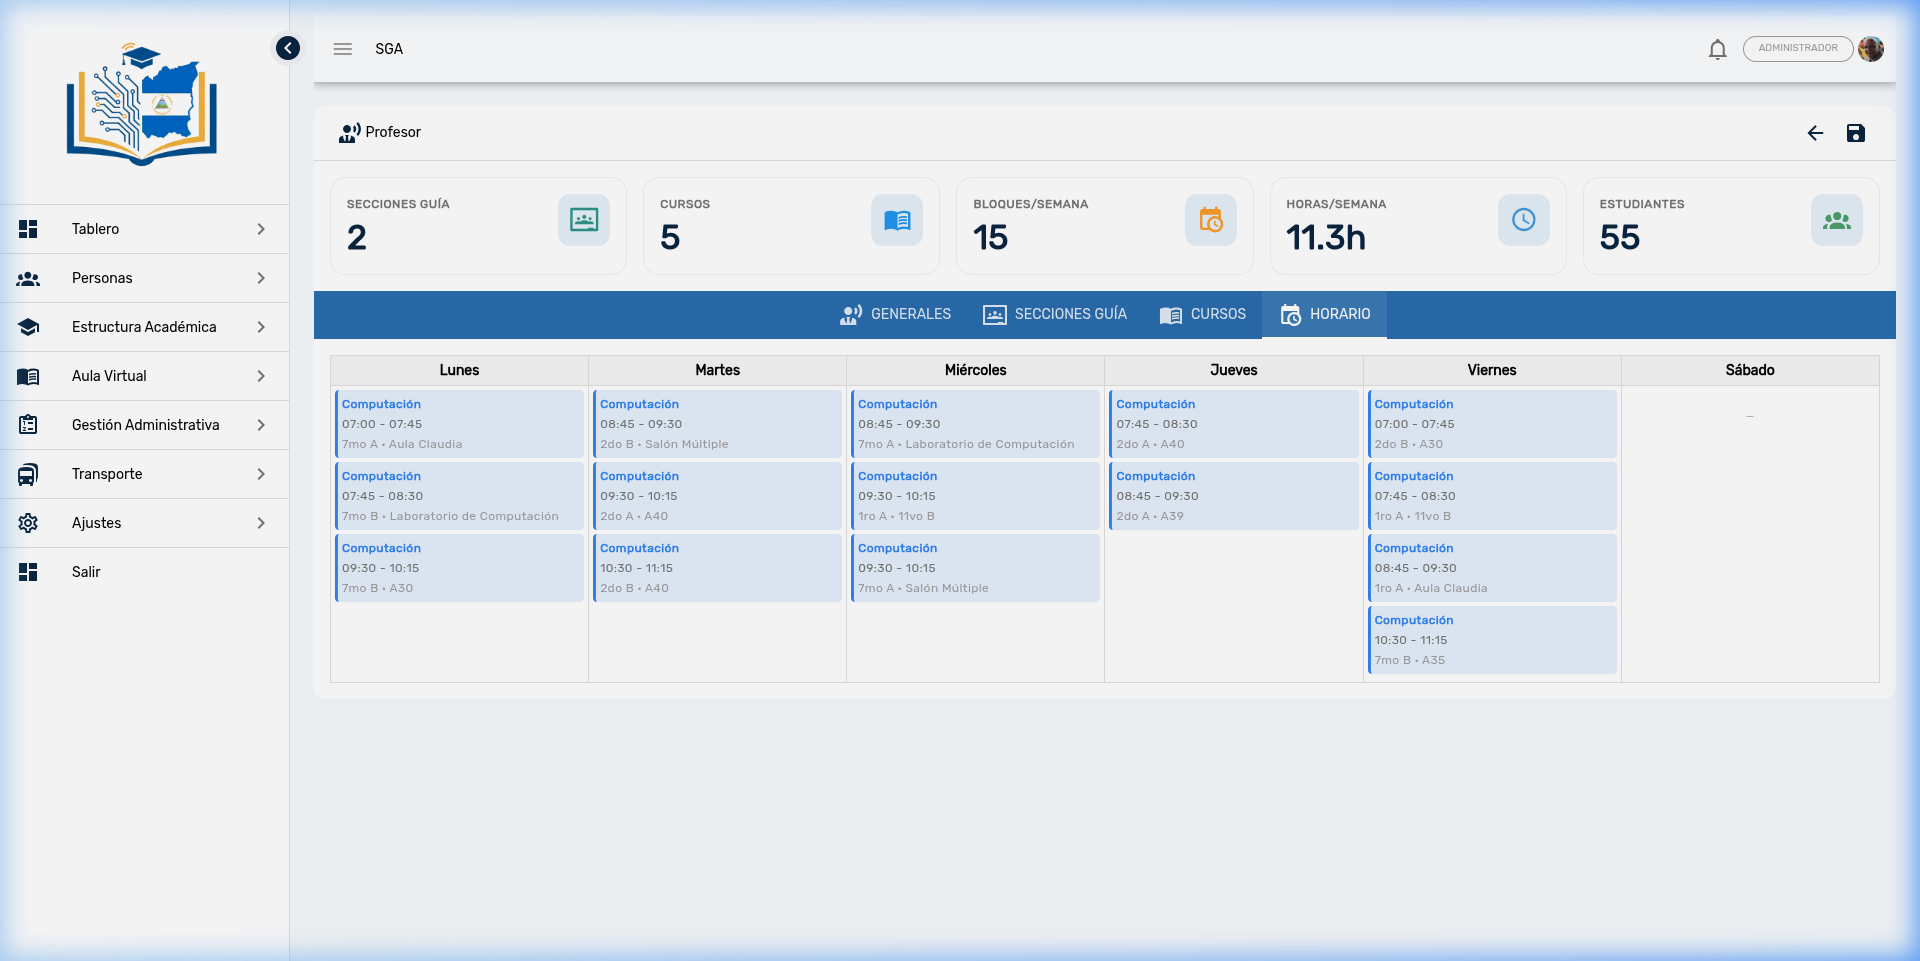1920x961 pixels.
Task: Click the Horas/Semana clock icon
Action: [x=1524, y=220]
